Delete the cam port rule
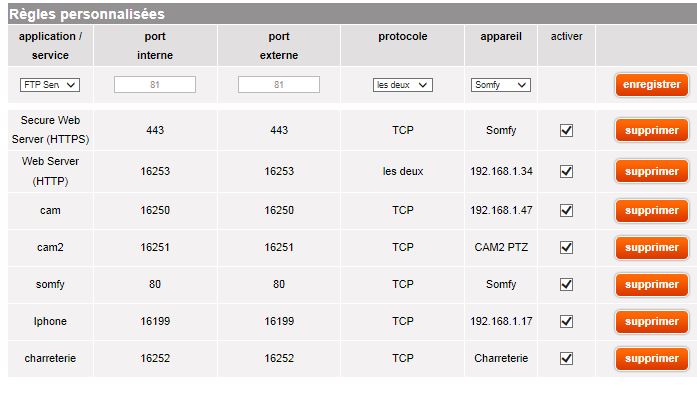Screen dimensions: 697x402 [x=652, y=210]
